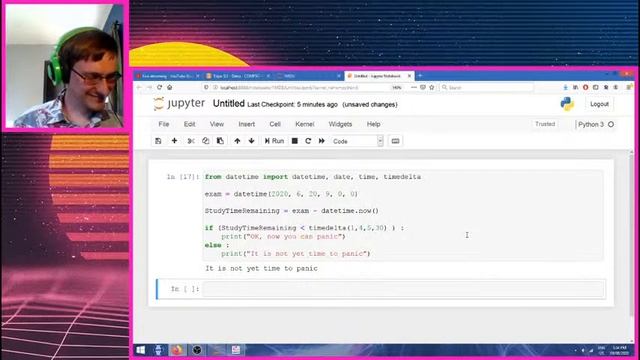Image resolution: width=640 pixels, height=360 pixels.
Task: Click the browser Search box
Action: [x=487, y=87]
